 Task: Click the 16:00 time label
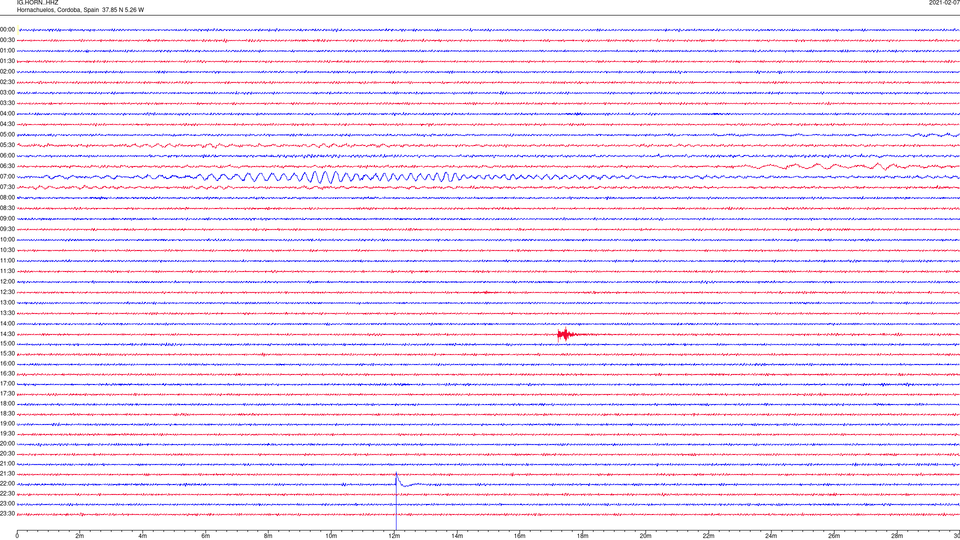7,364
